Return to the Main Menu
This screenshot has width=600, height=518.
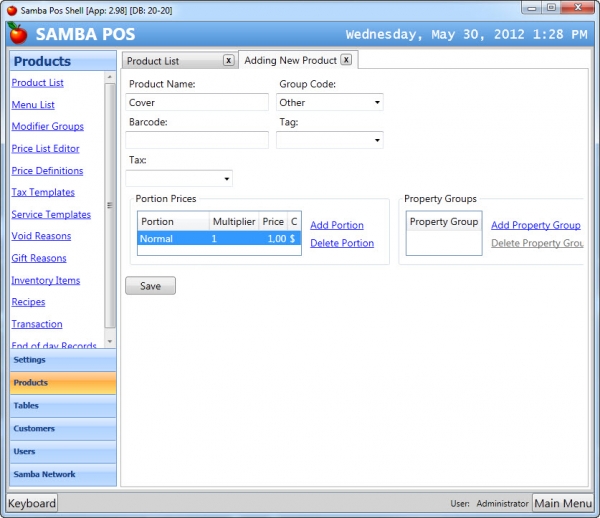[x=563, y=503]
